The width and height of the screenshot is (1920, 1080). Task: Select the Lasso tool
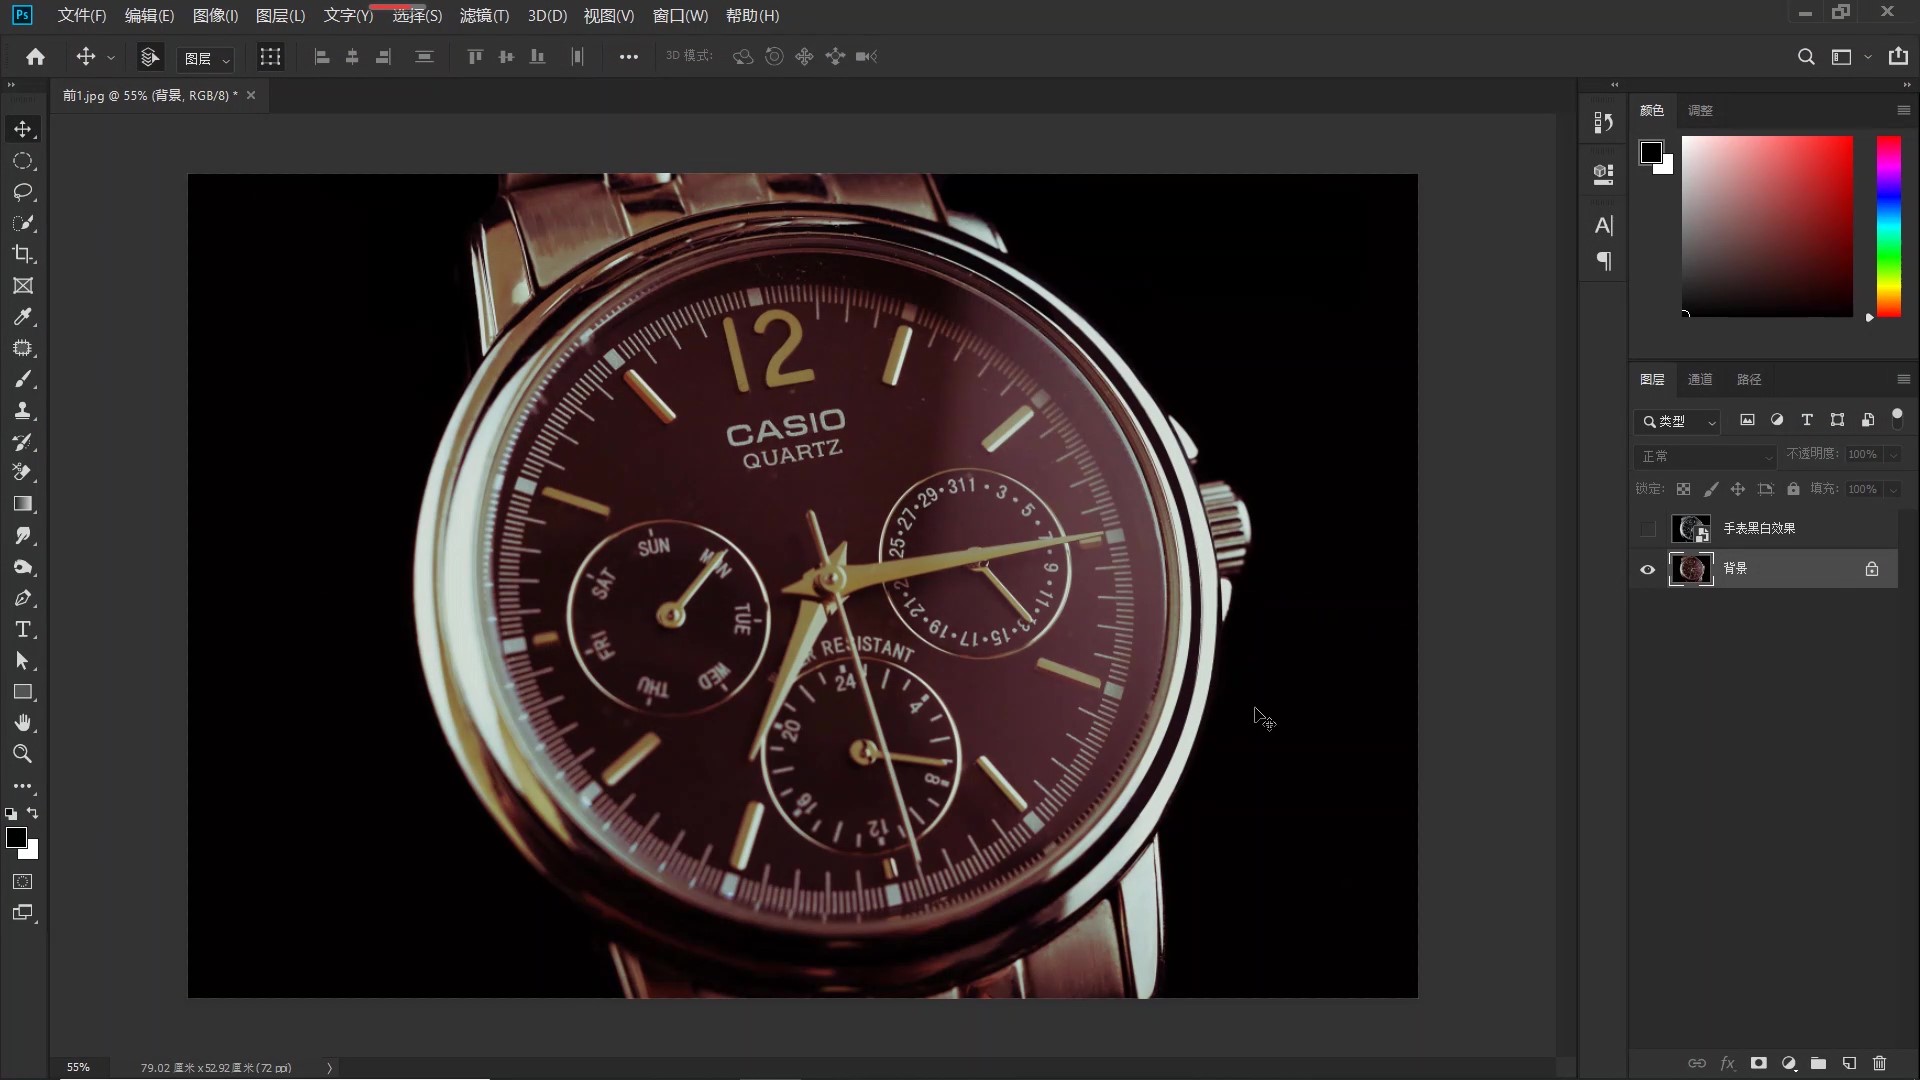(22, 192)
